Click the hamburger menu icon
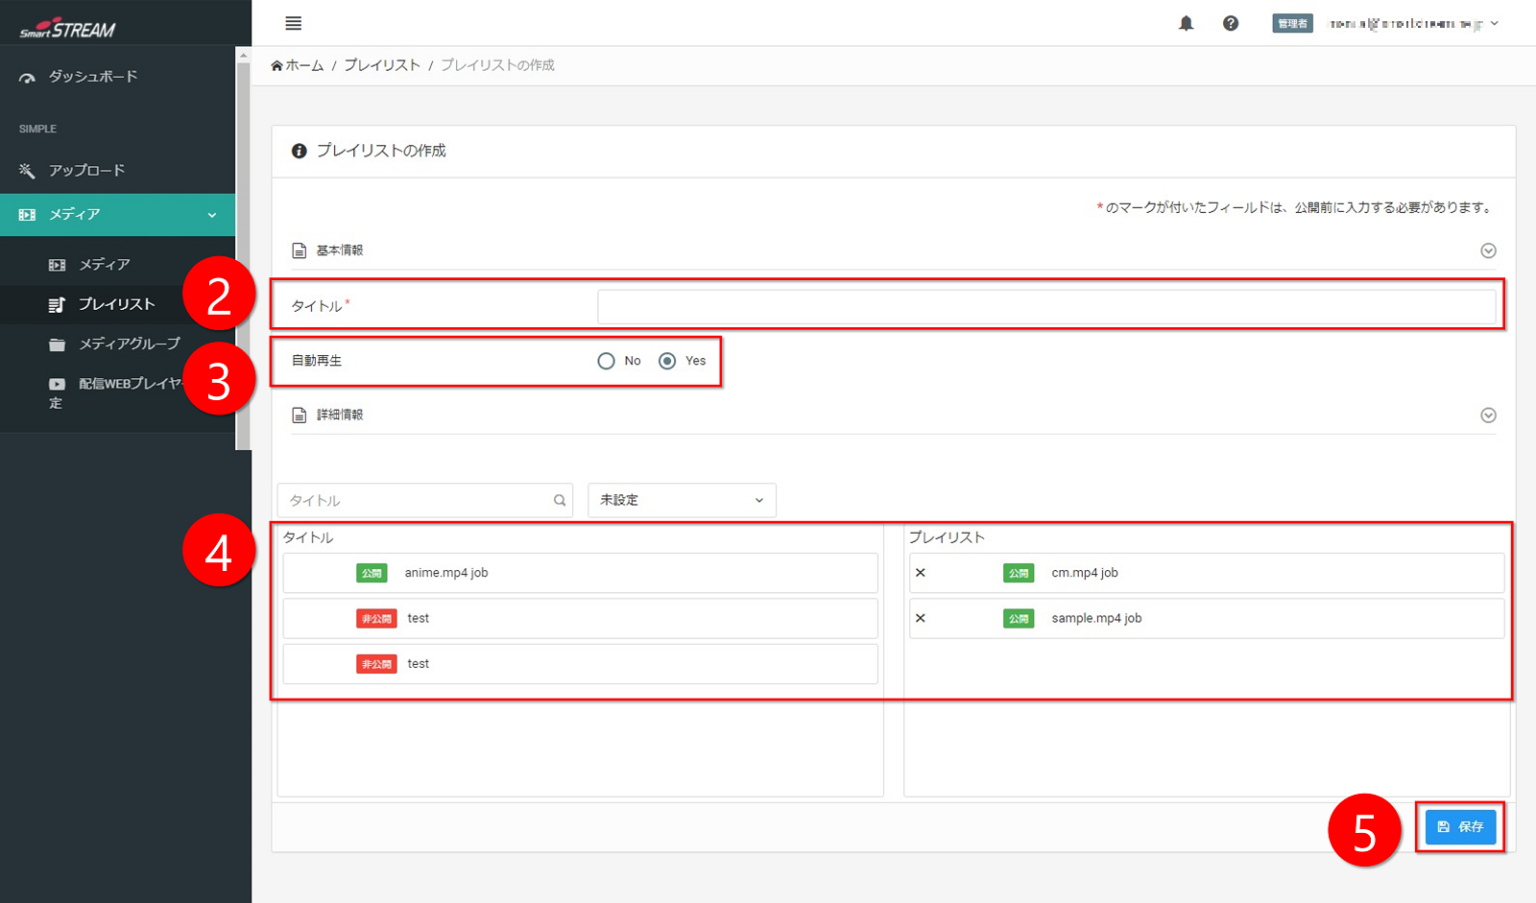 (293, 23)
